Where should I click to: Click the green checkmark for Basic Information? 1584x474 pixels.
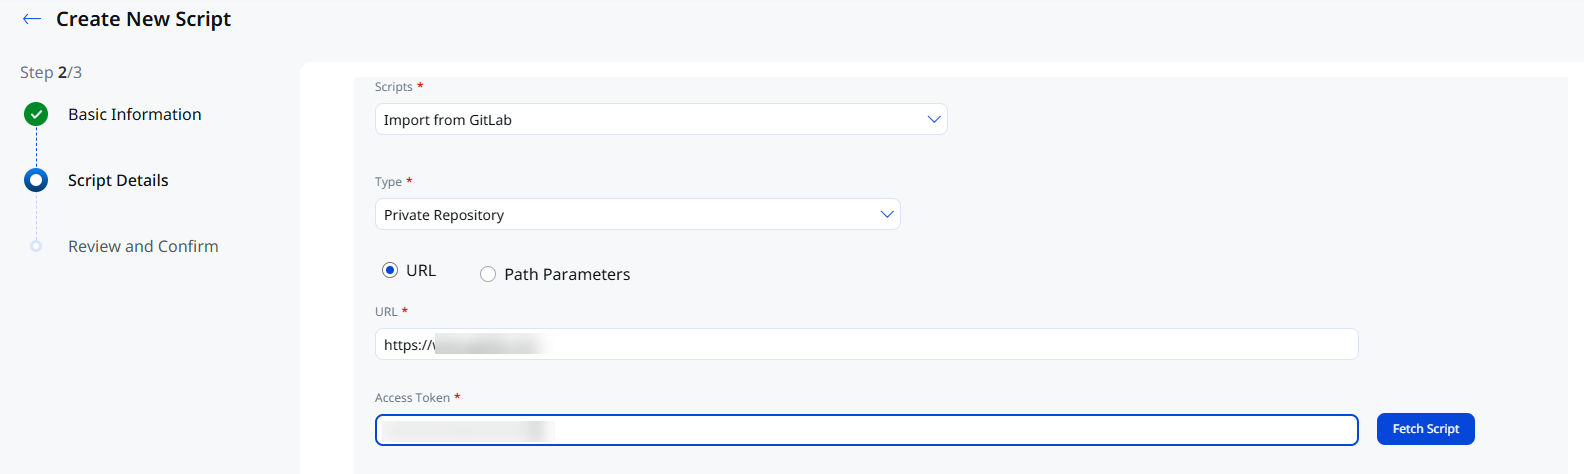tap(36, 114)
